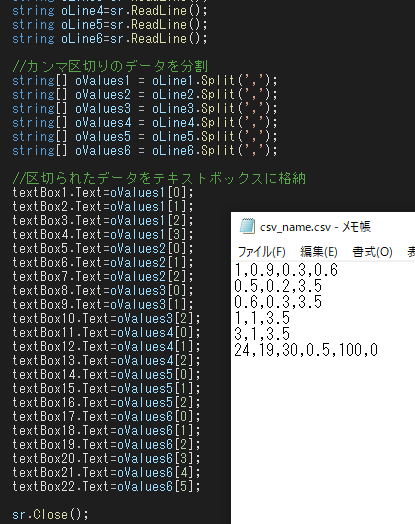Click the sr.Close(); statement in the code
The height and width of the screenshot is (524, 415).
click(x=50, y=514)
